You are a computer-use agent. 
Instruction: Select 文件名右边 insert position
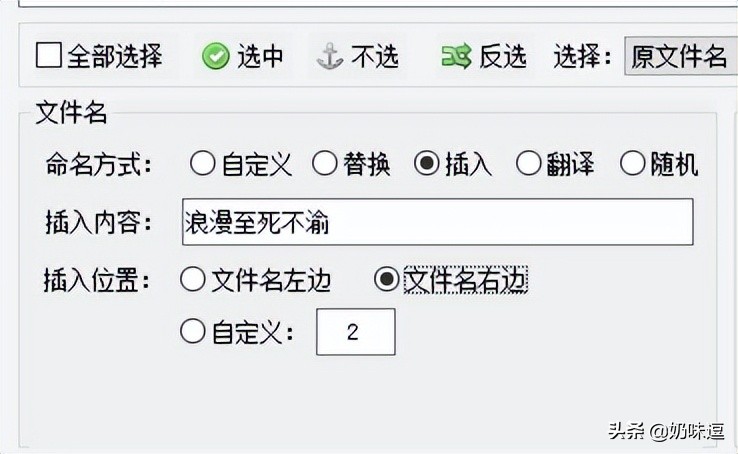click(x=386, y=279)
